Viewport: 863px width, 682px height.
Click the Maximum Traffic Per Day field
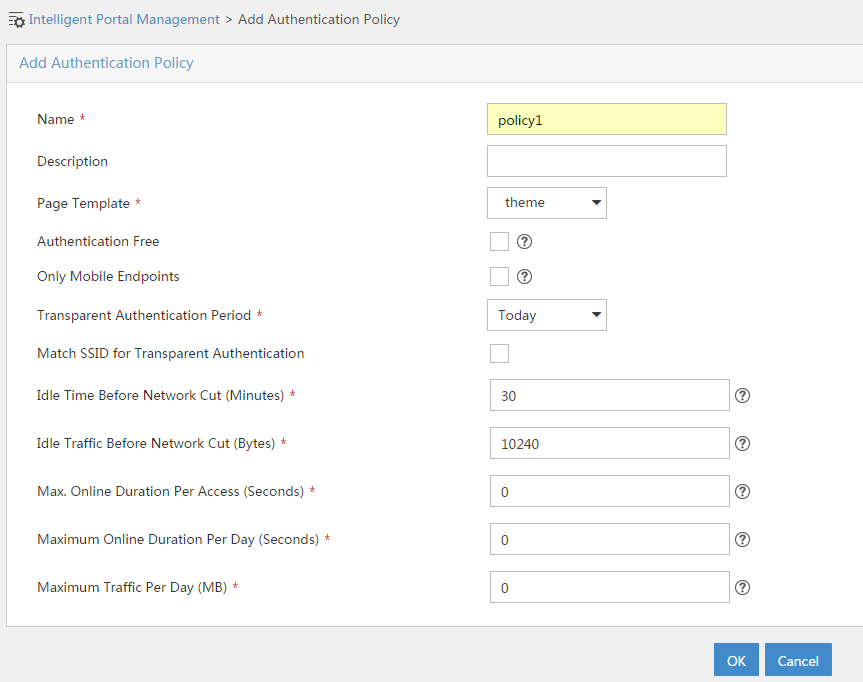pyautogui.click(x=610, y=587)
